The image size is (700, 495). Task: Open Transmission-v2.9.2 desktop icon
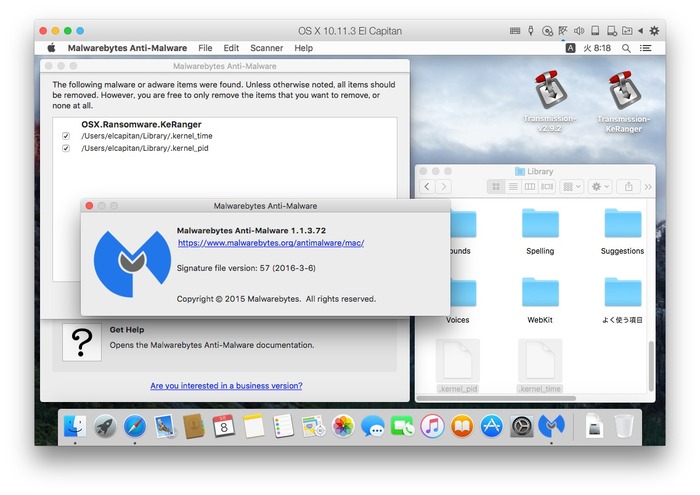pyautogui.click(x=550, y=101)
